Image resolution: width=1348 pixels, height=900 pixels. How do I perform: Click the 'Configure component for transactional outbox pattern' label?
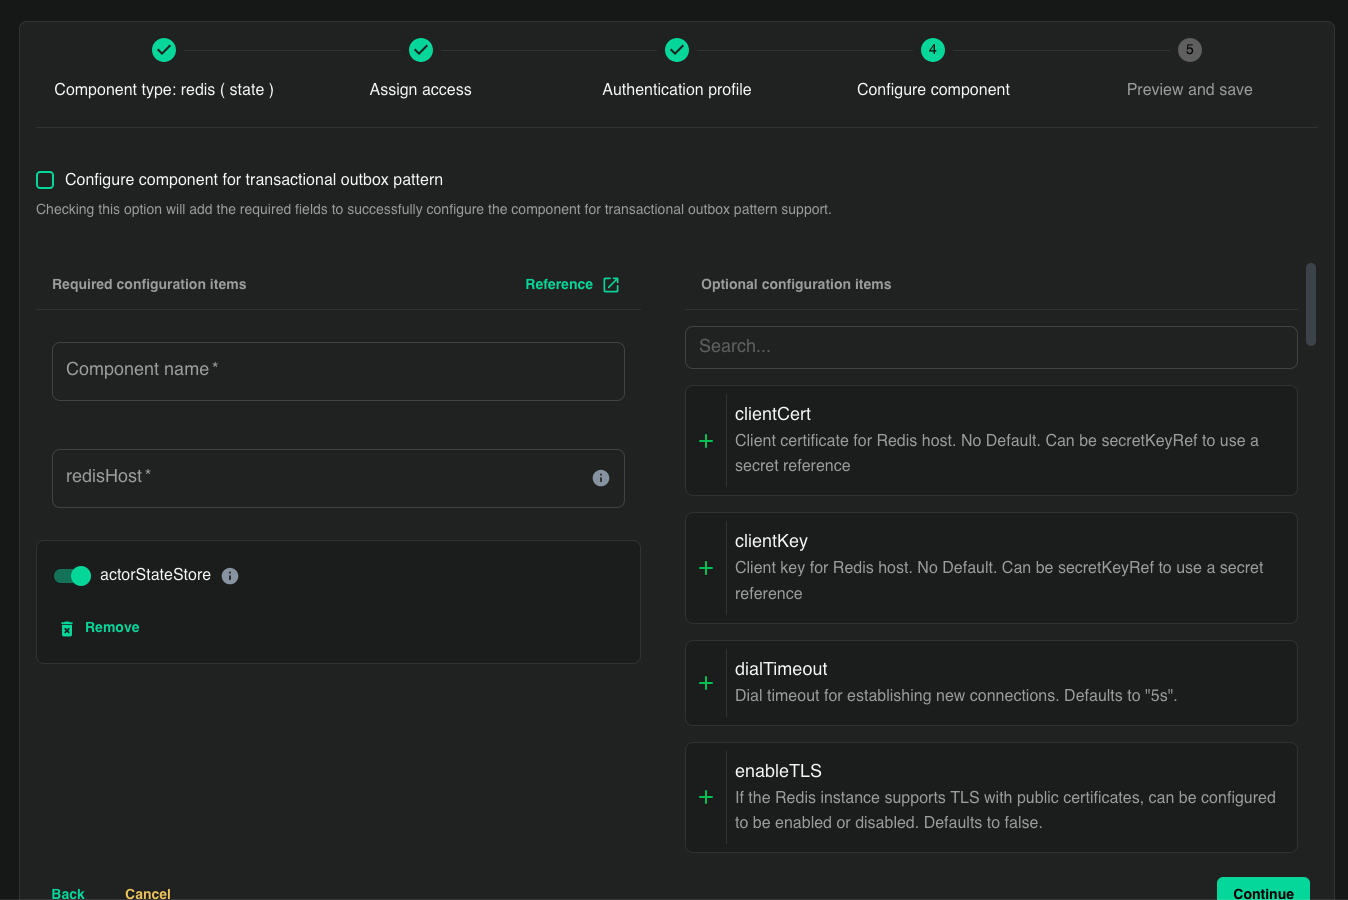254,180
